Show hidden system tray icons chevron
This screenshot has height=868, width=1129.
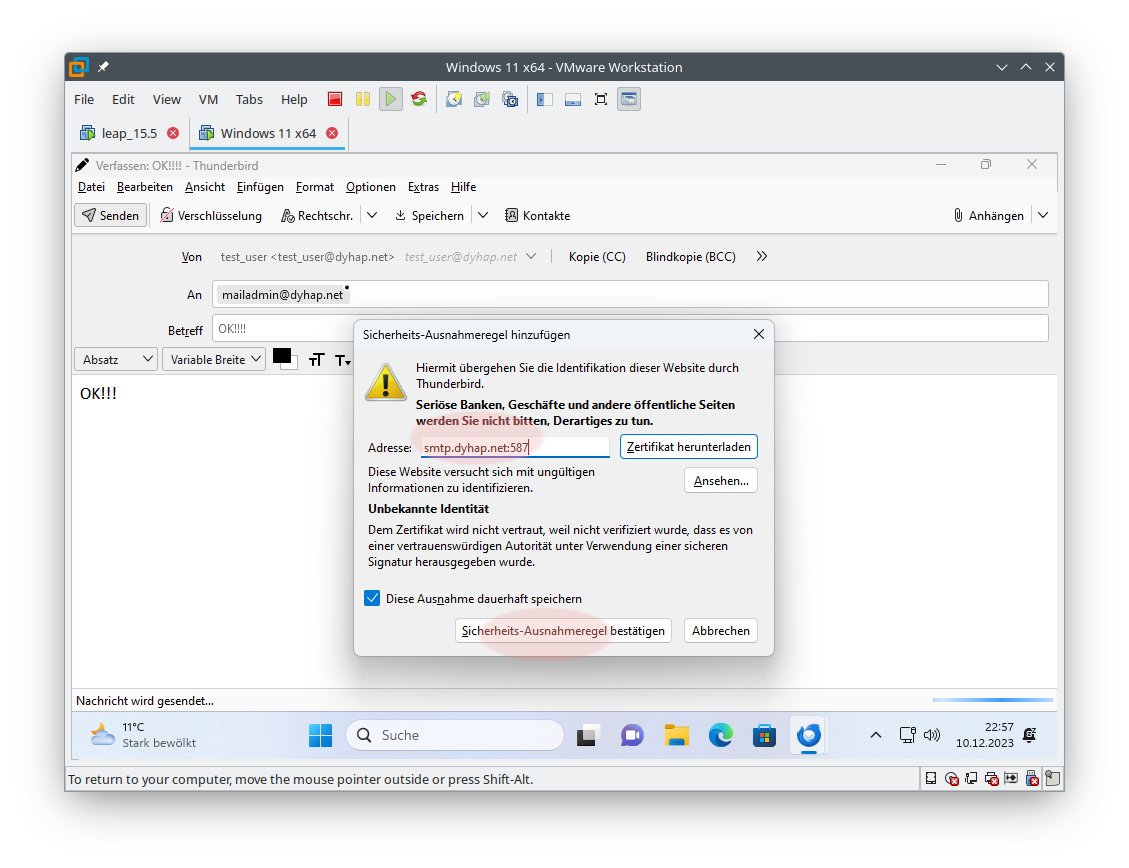(876, 735)
